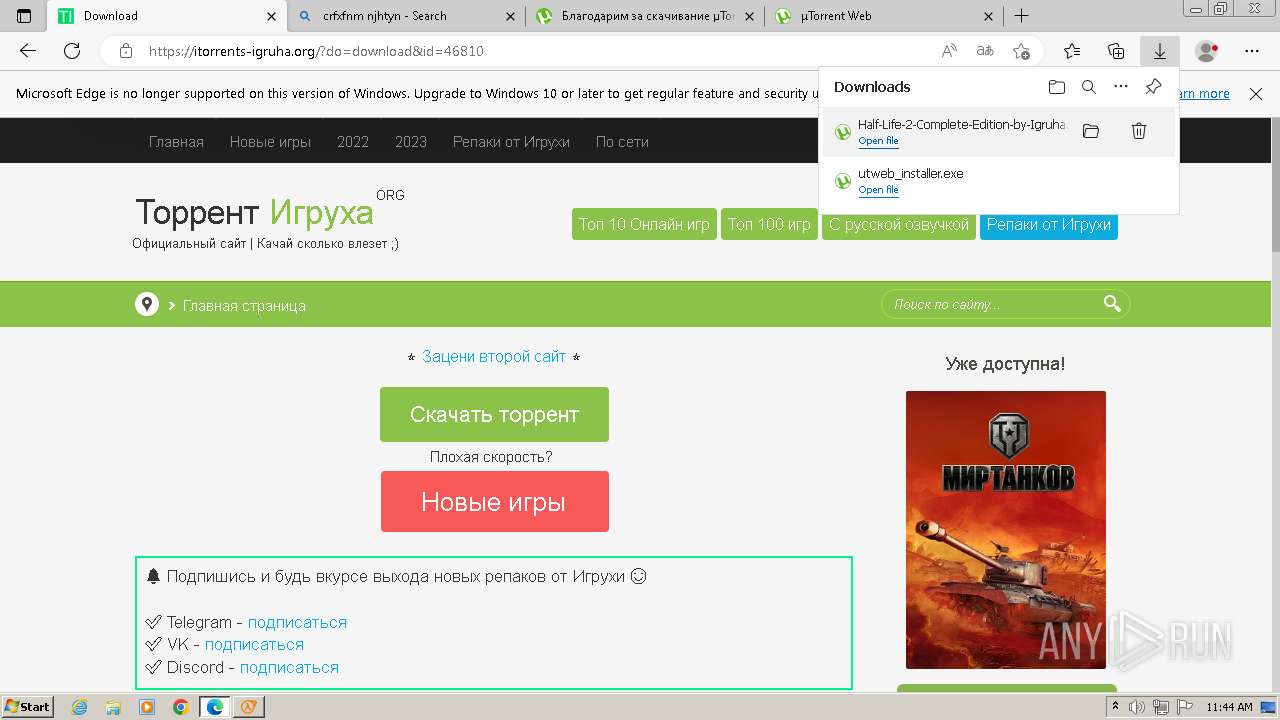The image size is (1280, 720).
Task: Show Half-Life-2 file in folder
Action: point(1091,131)
